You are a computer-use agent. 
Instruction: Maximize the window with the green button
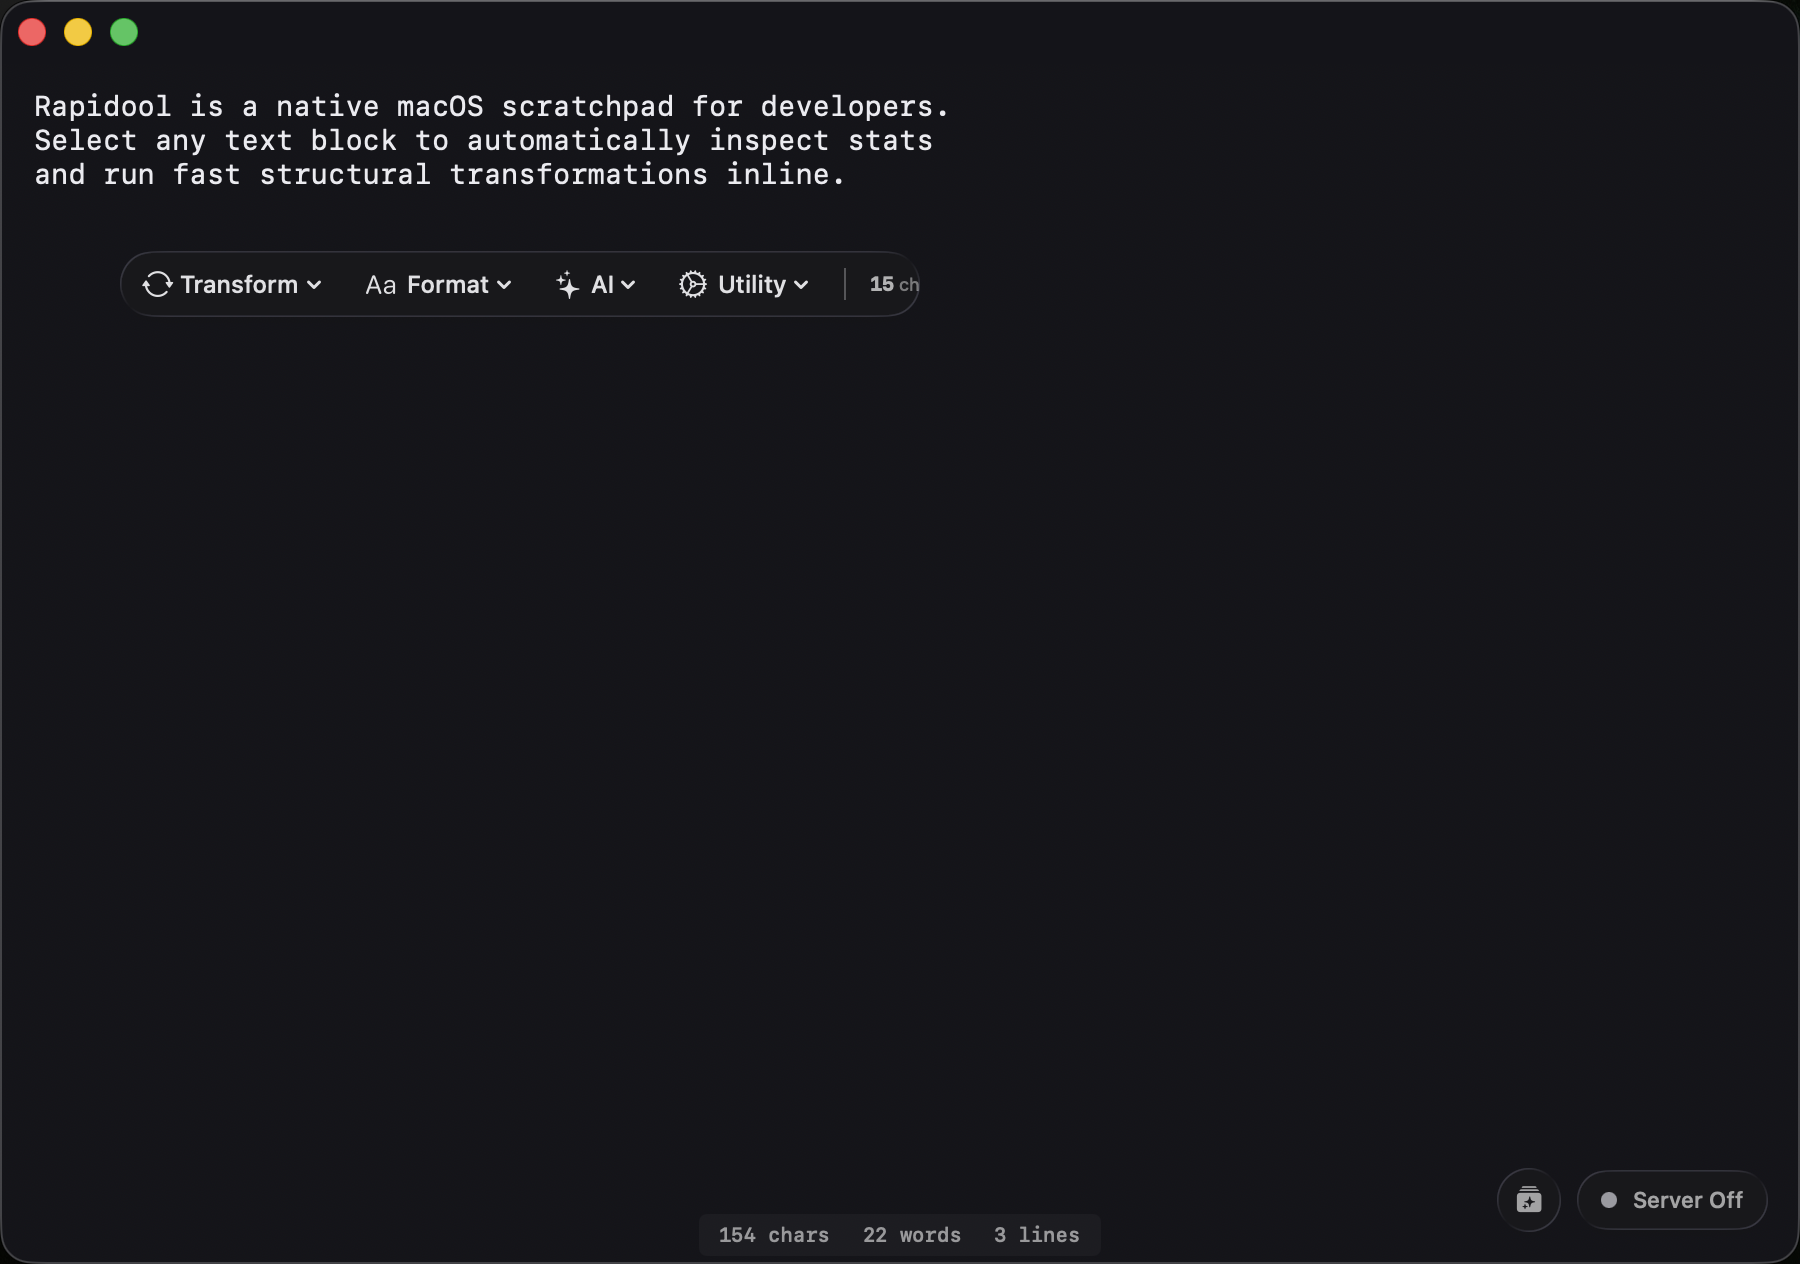[x=124, y=32]
